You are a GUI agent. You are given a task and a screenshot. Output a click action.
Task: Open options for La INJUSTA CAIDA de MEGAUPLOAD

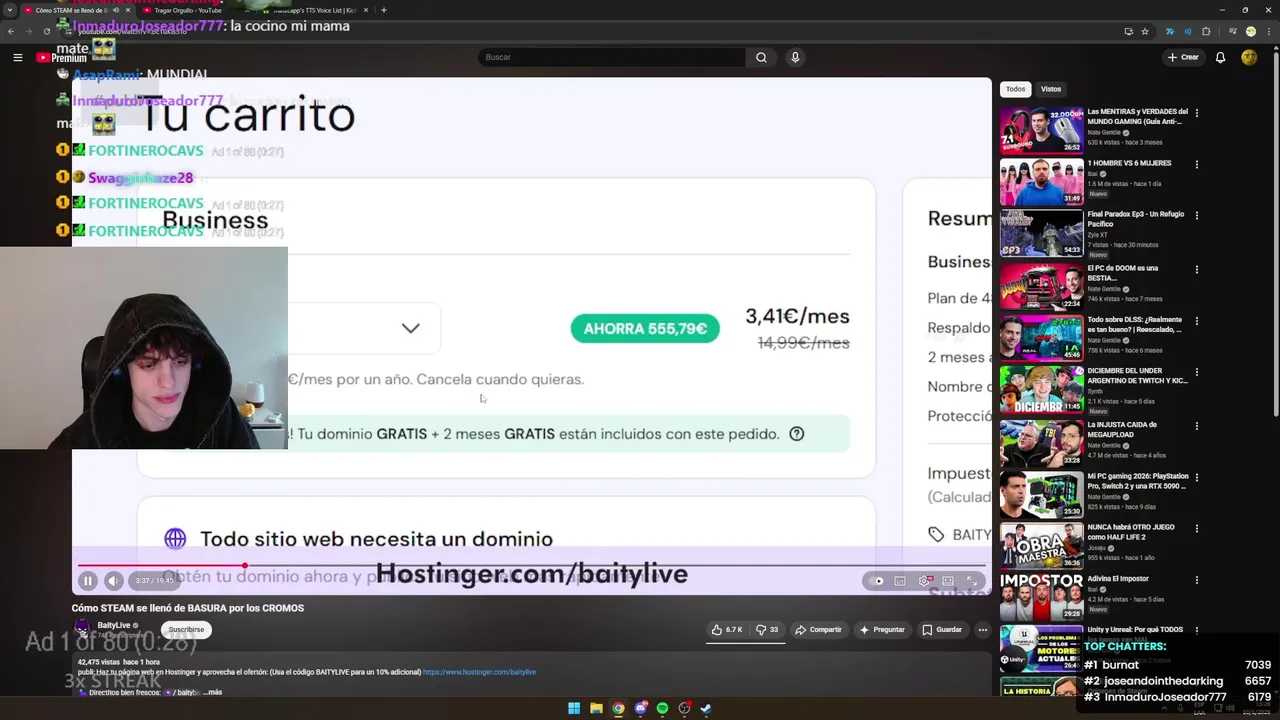tap(1197, 426)
